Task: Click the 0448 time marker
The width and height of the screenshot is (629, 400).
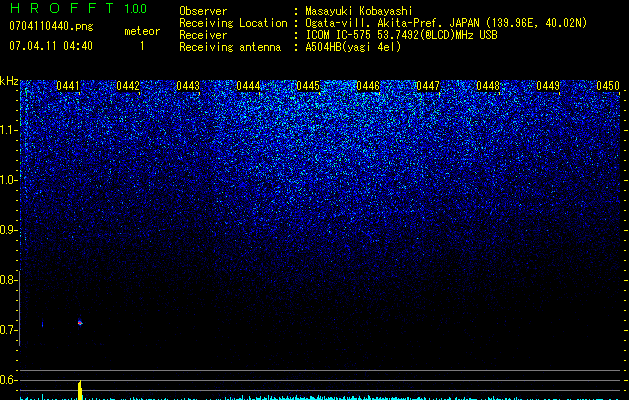Action: point(488,86)
